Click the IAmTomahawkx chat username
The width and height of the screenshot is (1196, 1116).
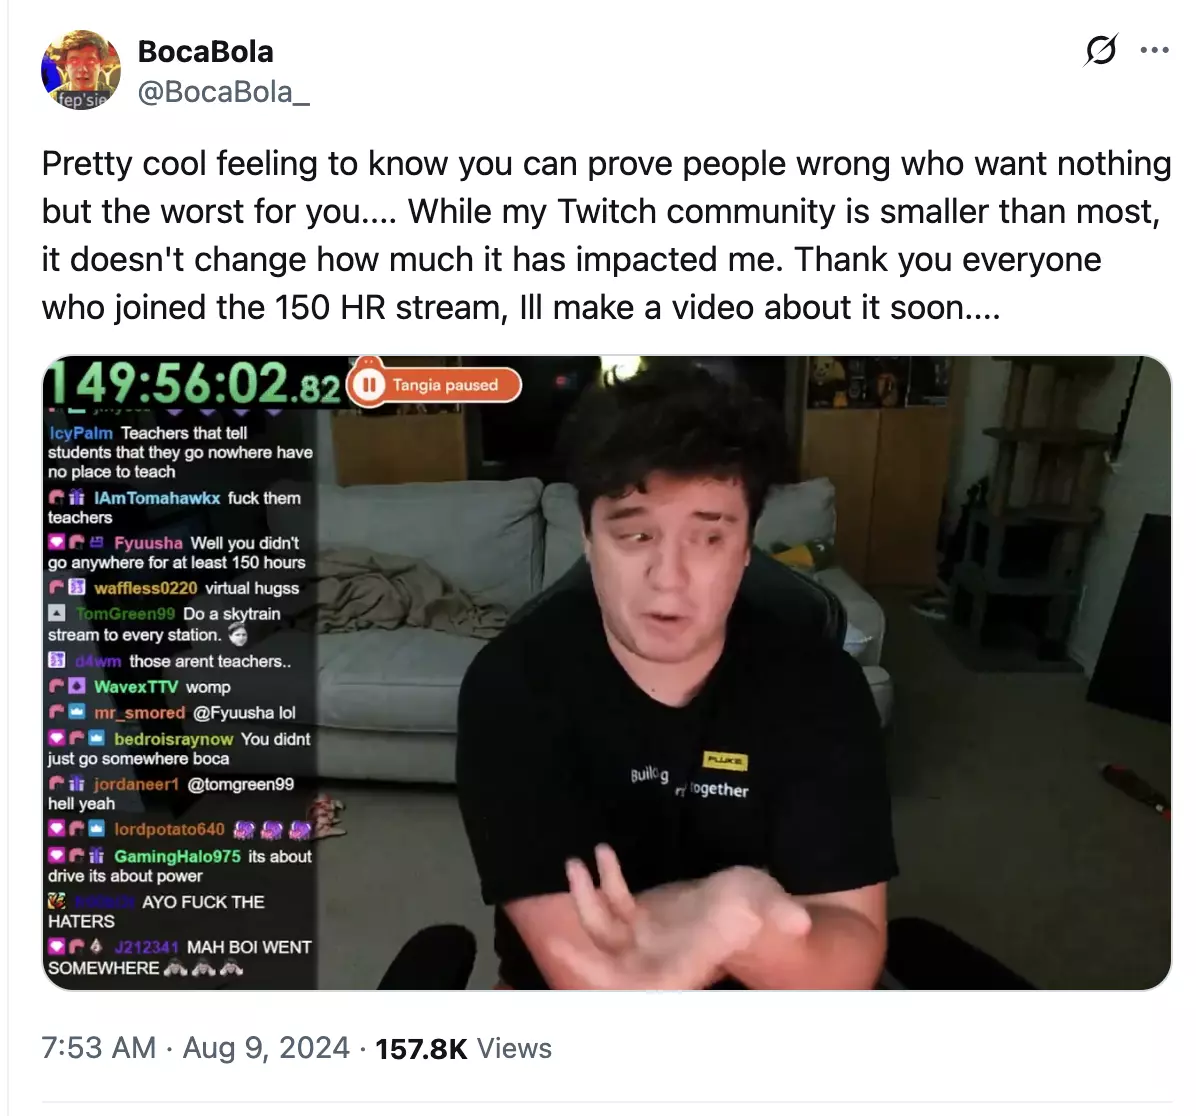(156, 498)
